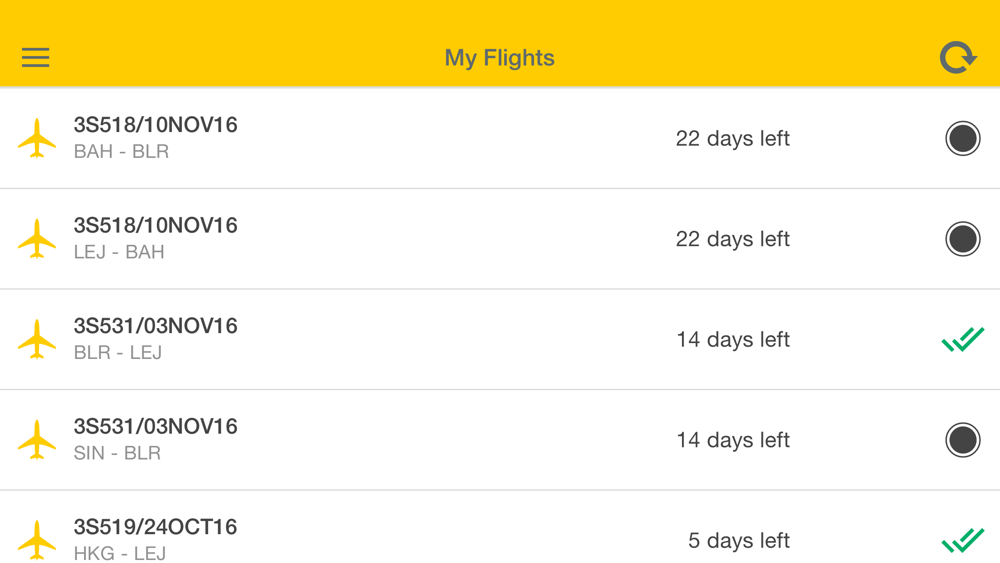Toggle the status circle for BAH - BLR
The image size is (1000, 563).
pos(962,138)
